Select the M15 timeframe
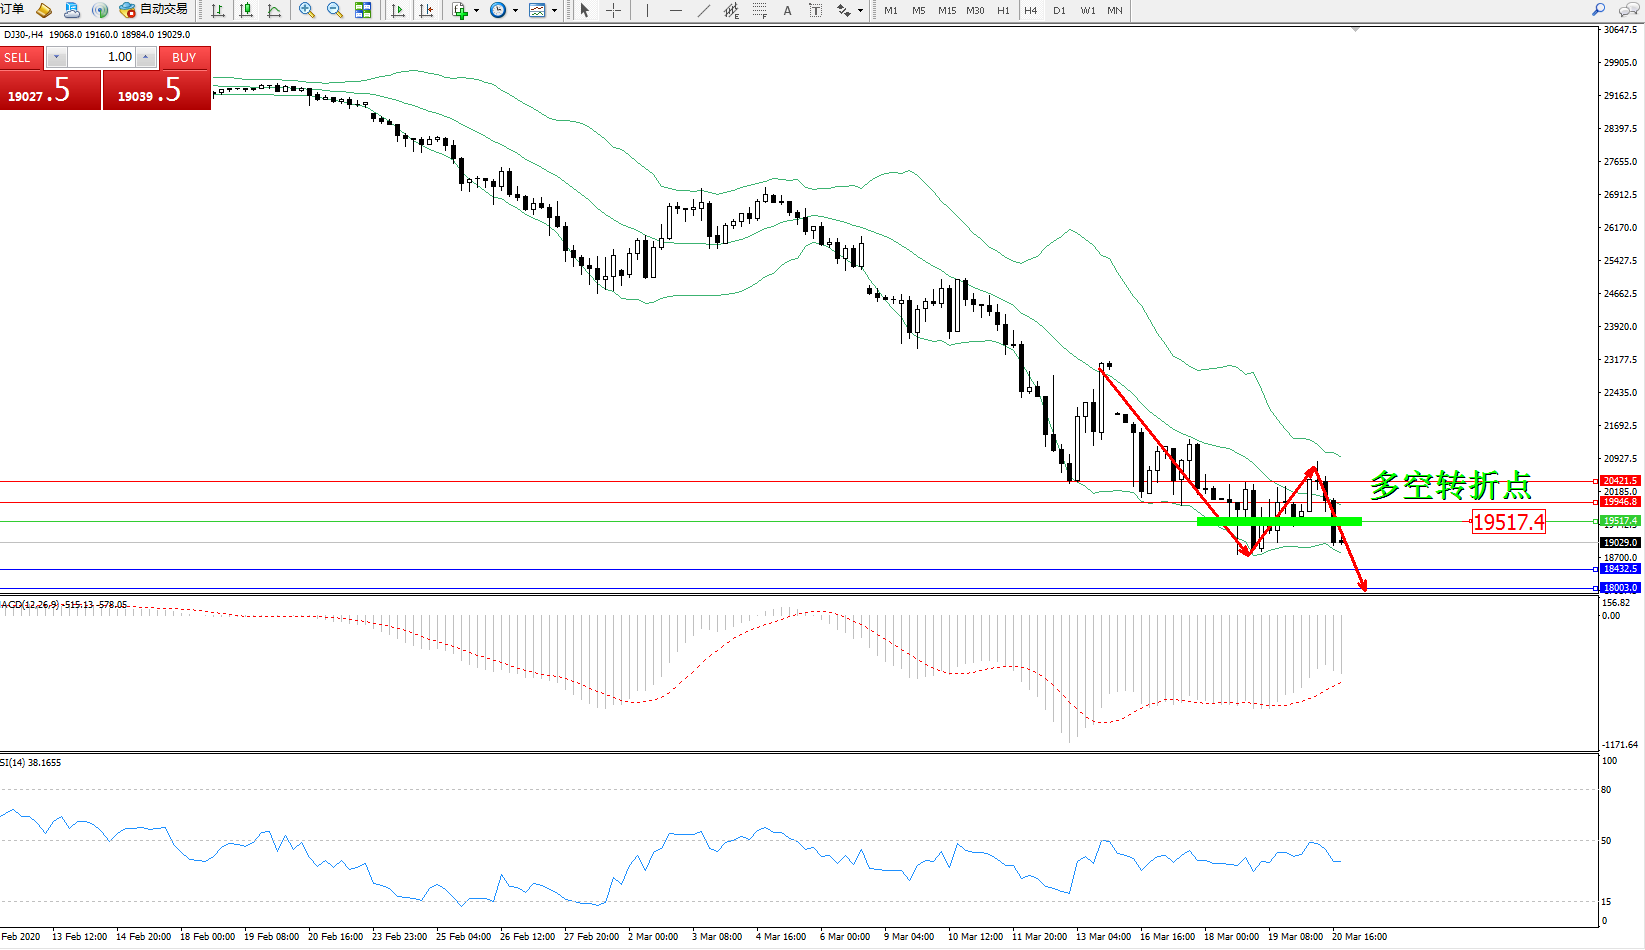 coord(946,10)
